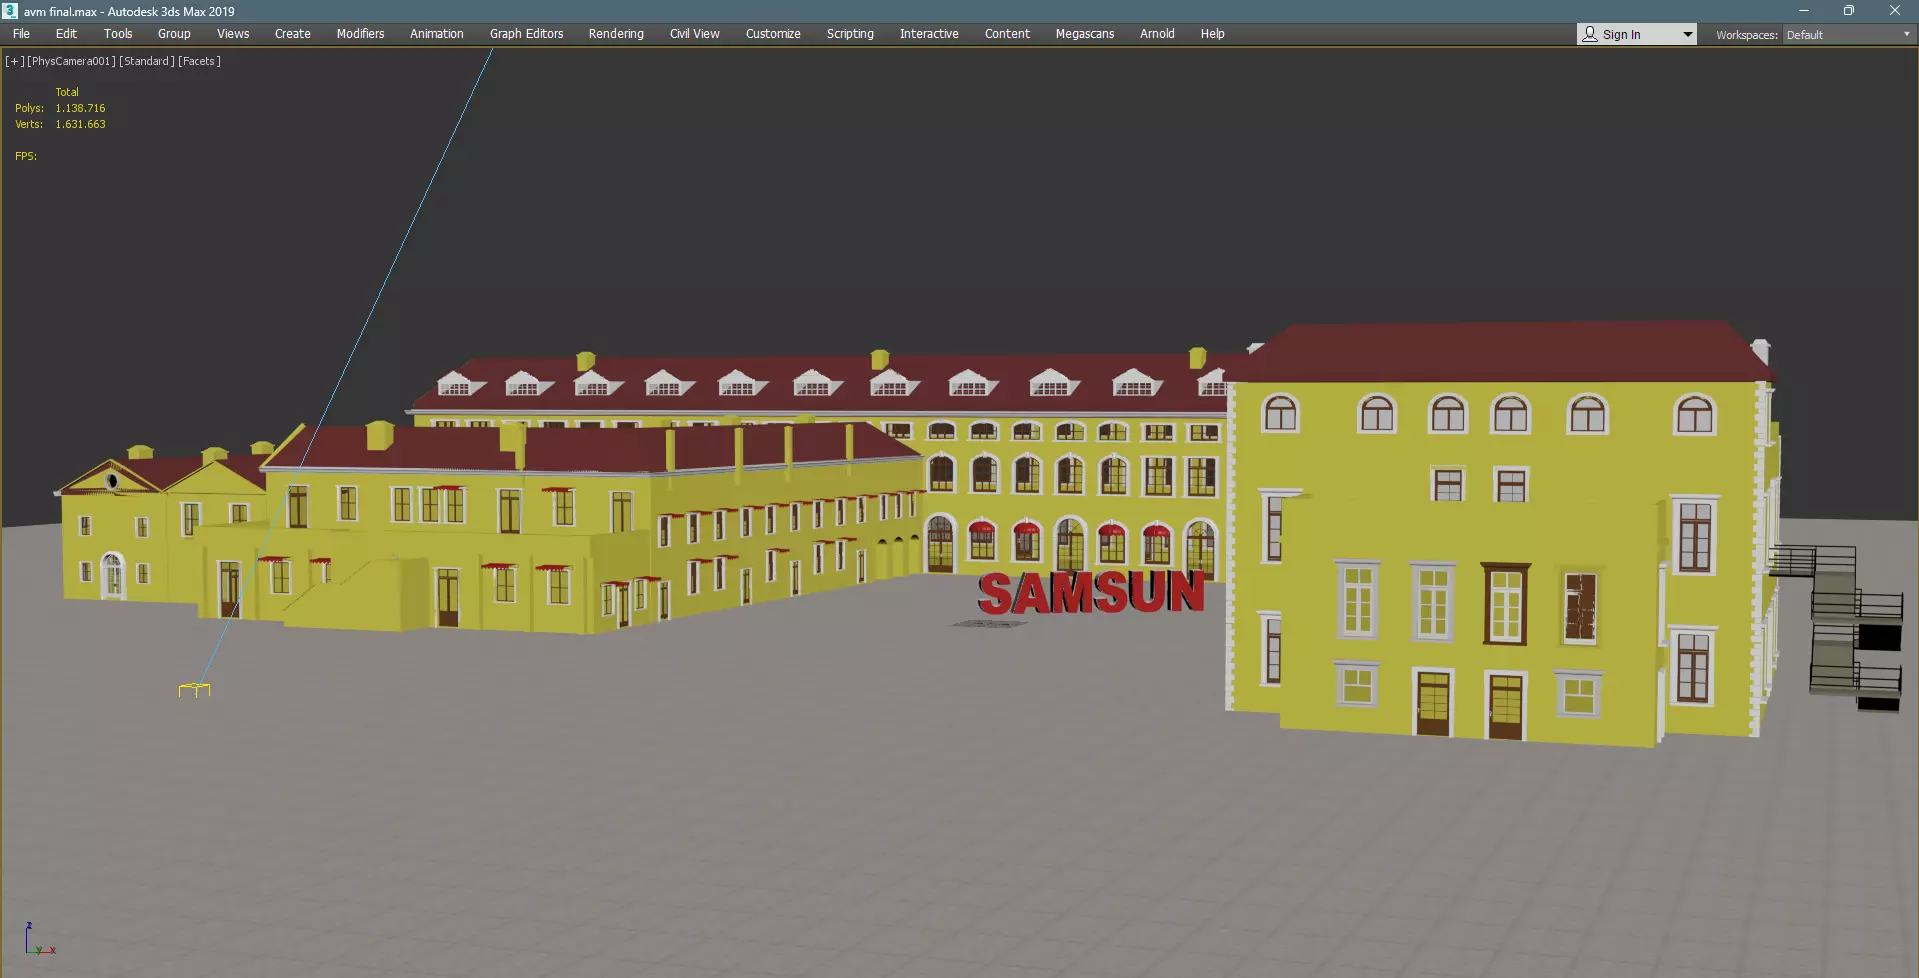
Task: Open the Graph Editors menu
Action: tap(526, 34)
